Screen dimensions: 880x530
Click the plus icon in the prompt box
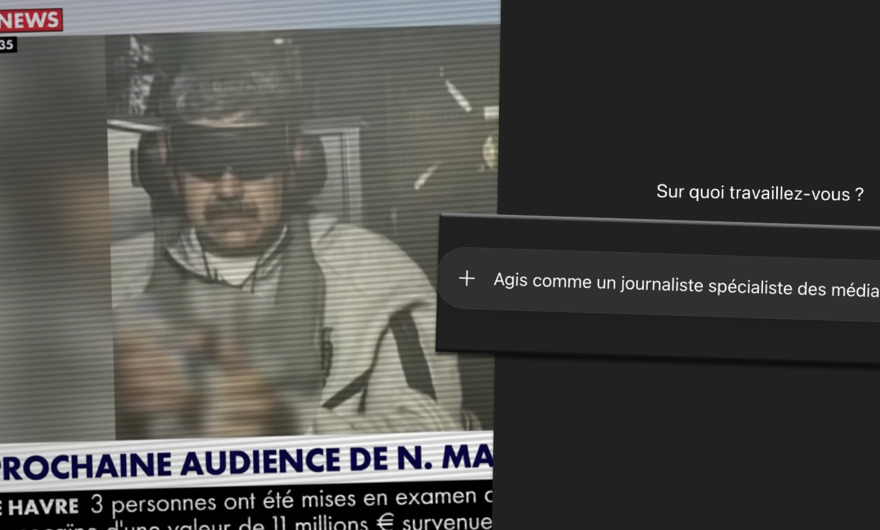tap(466, 279)
